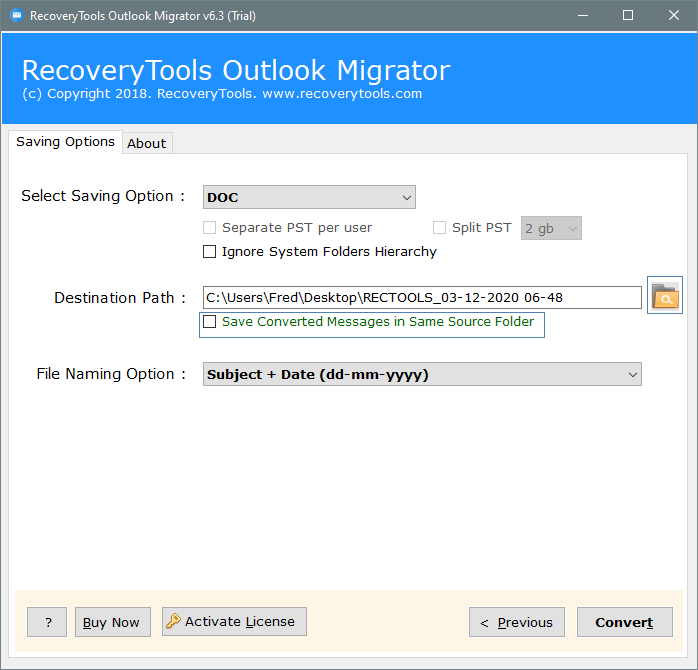Switch to the About tab
This screenshot has height=670, width=698.
[x=147, y=143]
